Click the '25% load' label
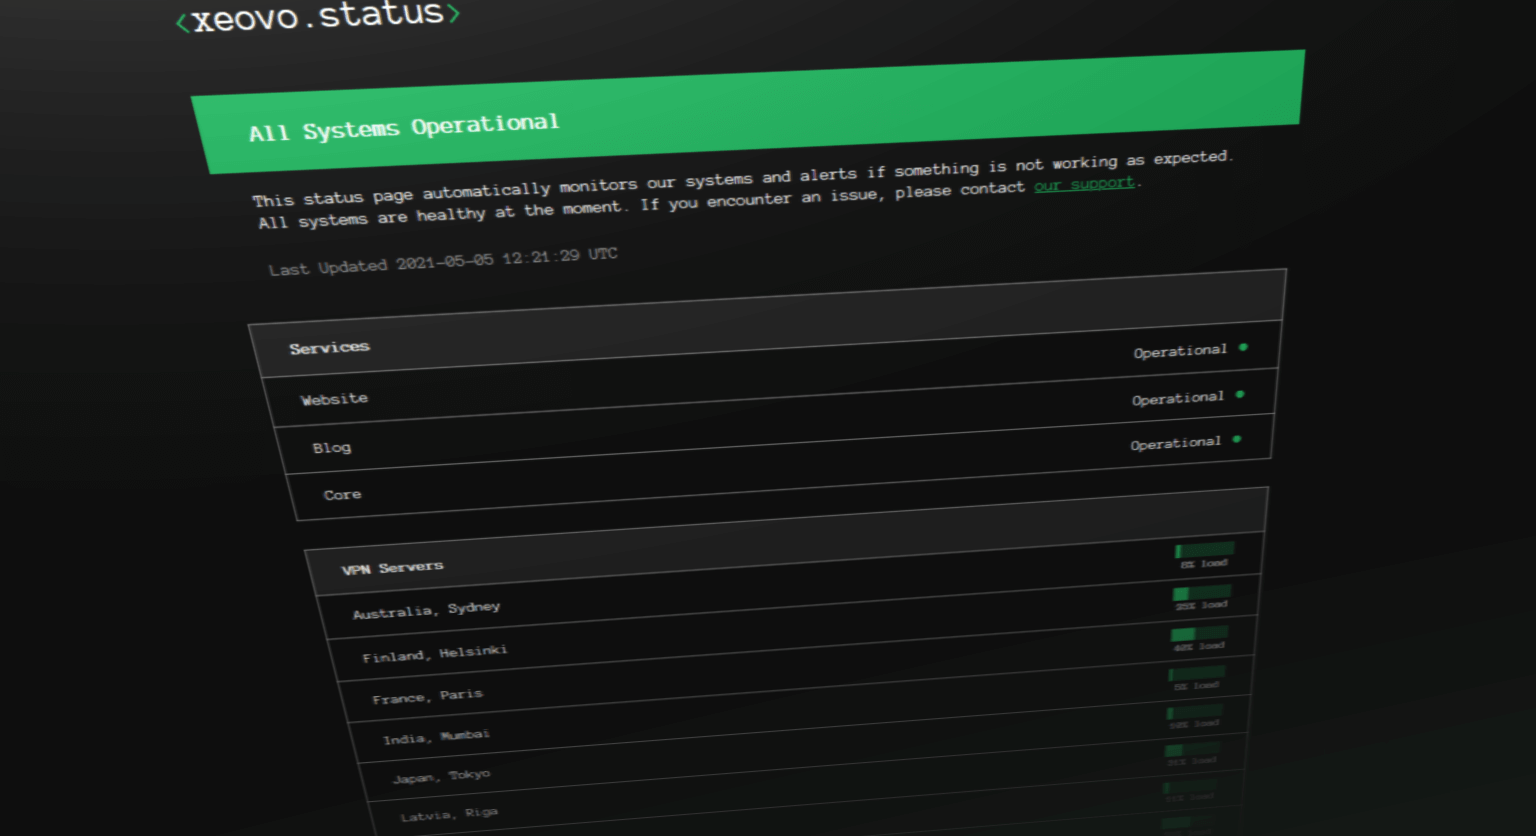This screenshot has height=836, width=1536. (1200, 605)
